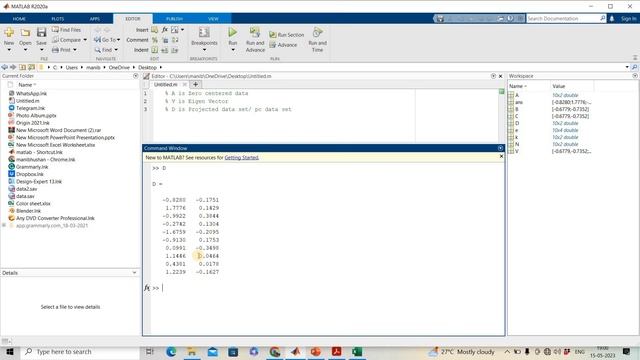640x360 pixels.
Task: Click the Forward navigation arrow in address bar
Action: pyautogui.click(x=13, y=67)
